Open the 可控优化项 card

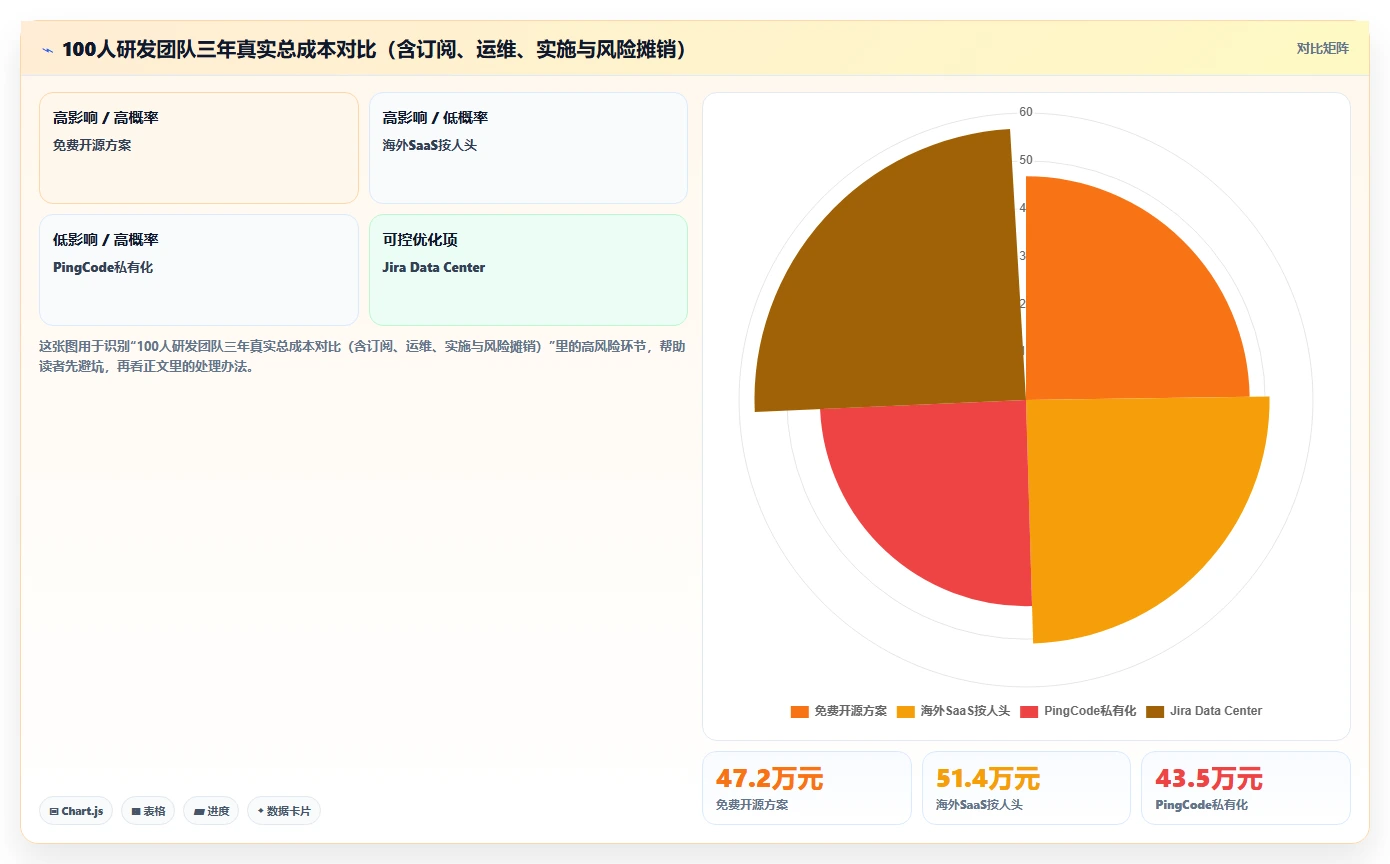point(528,270)
